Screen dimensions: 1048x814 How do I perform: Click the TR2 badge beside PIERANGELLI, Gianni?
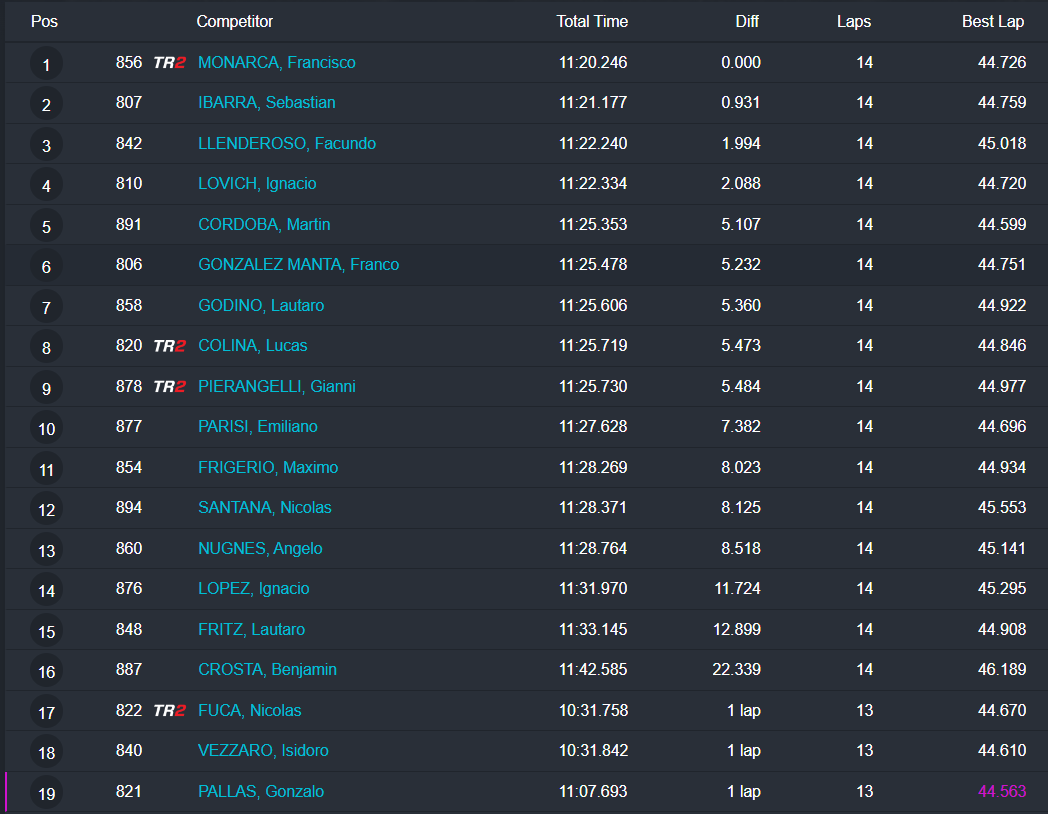(169, 387)
